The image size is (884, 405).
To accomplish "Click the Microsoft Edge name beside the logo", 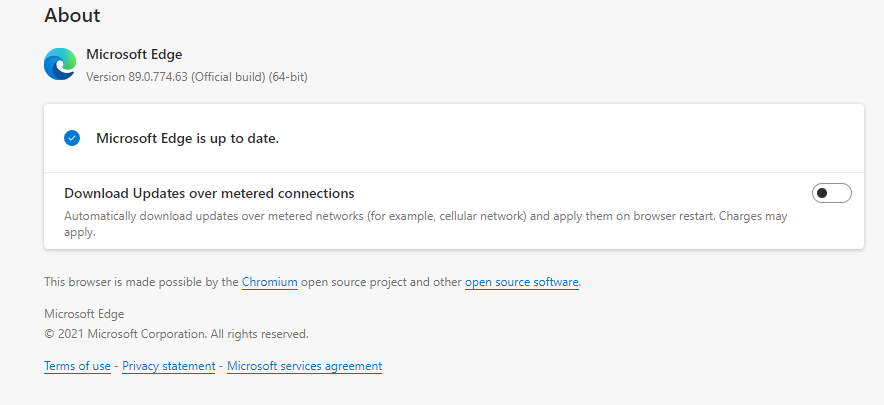I will [134, 54].
